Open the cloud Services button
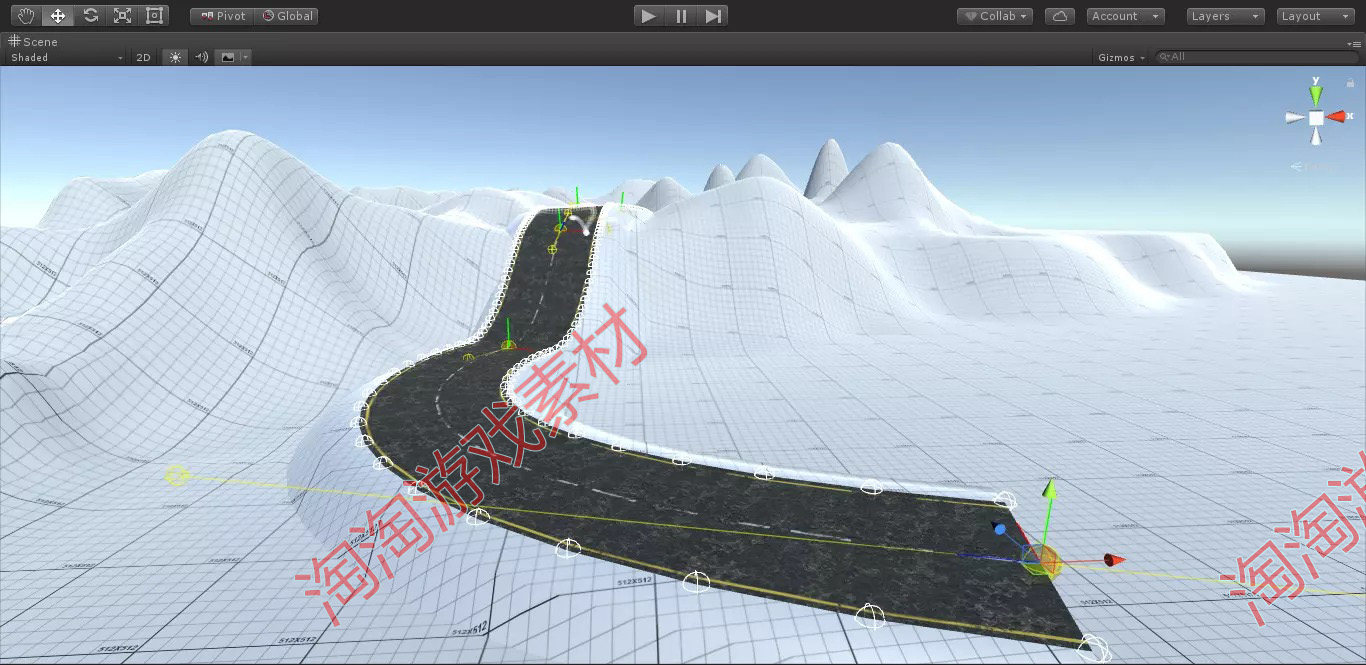 coord(1060,16)
